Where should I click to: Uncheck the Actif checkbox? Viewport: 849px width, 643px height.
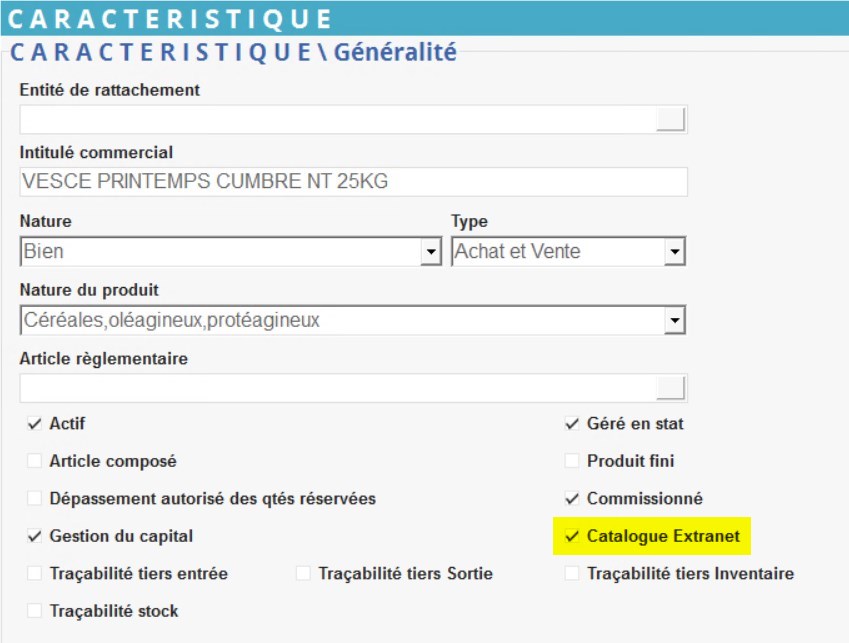point(35,424)
